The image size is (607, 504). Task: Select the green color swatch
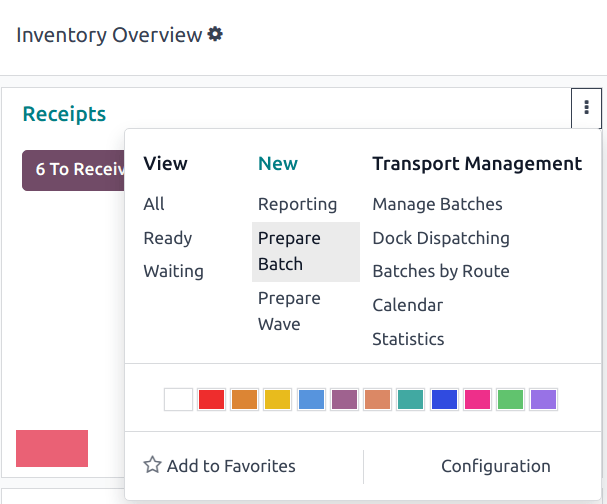pos(510,400)
